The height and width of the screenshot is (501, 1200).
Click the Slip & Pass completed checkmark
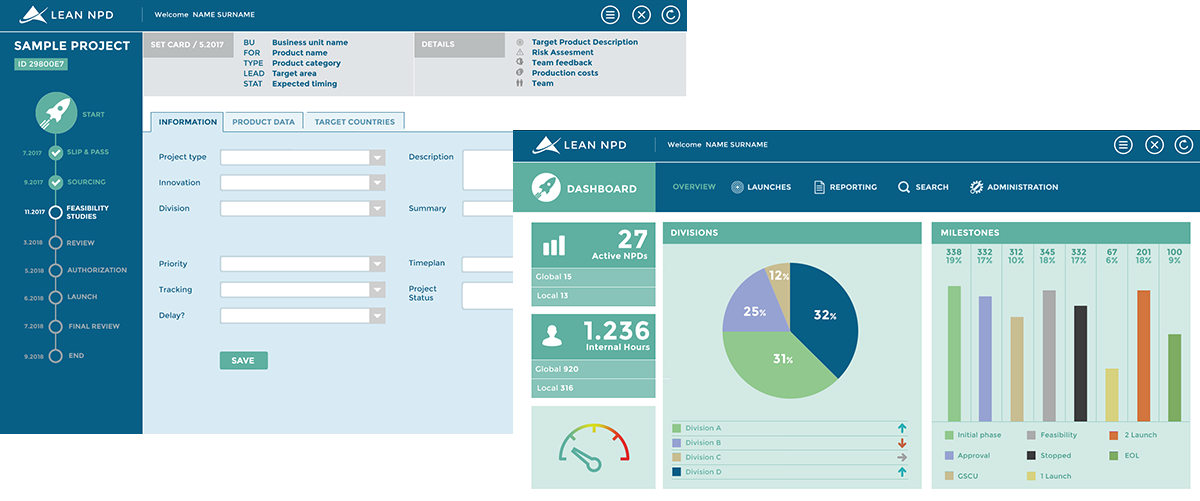point(56,152)
